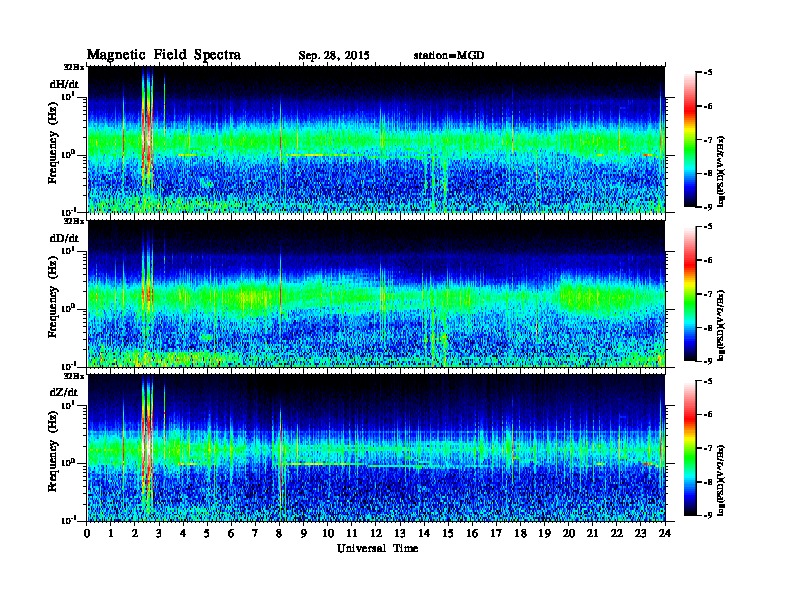
Task: Click the '20' hour tick label
Action: 569,533
